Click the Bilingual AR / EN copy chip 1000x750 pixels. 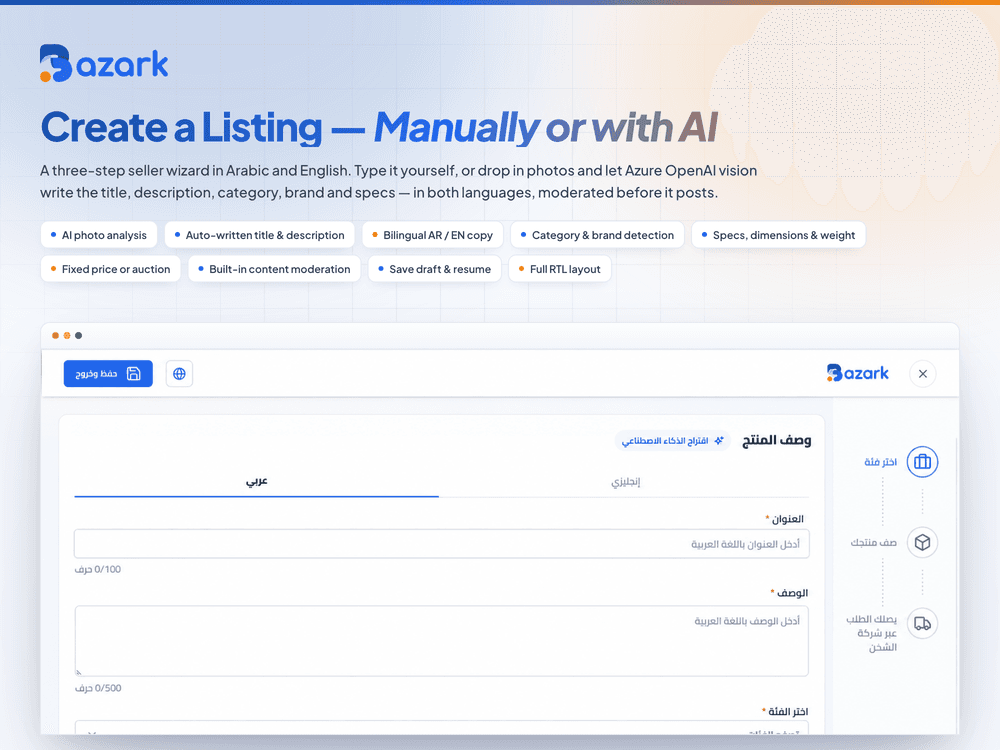click(432, 235)
